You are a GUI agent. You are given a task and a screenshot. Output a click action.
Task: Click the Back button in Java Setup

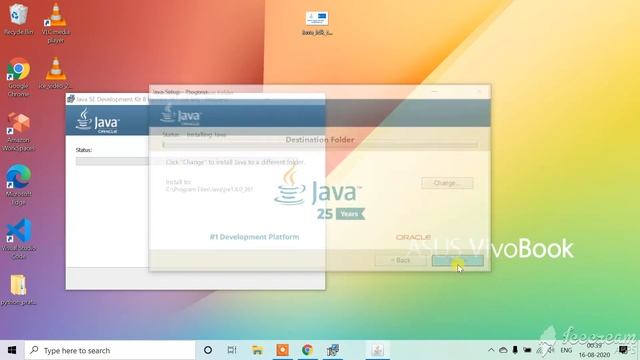click(400, 260)
